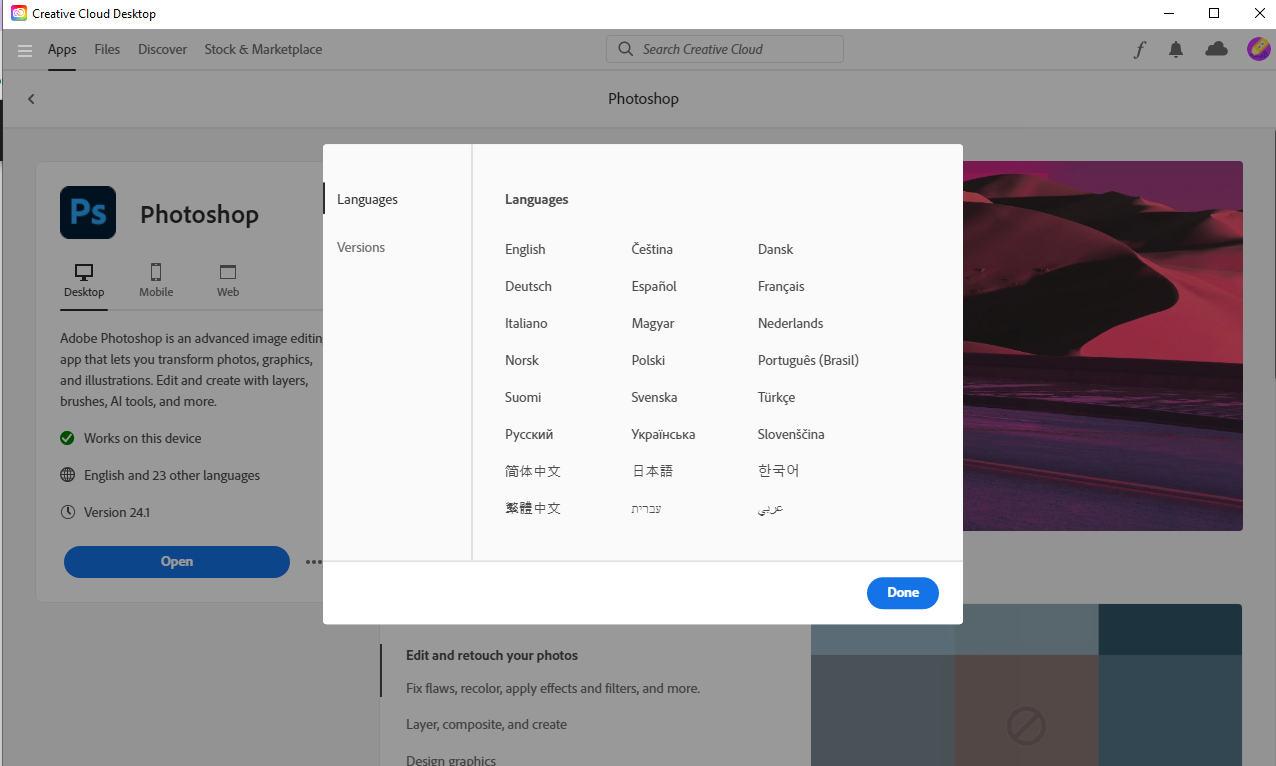Click the Slovenščina language entry
Viewport: 1276px width, 766px height.
tap(791, 434)
